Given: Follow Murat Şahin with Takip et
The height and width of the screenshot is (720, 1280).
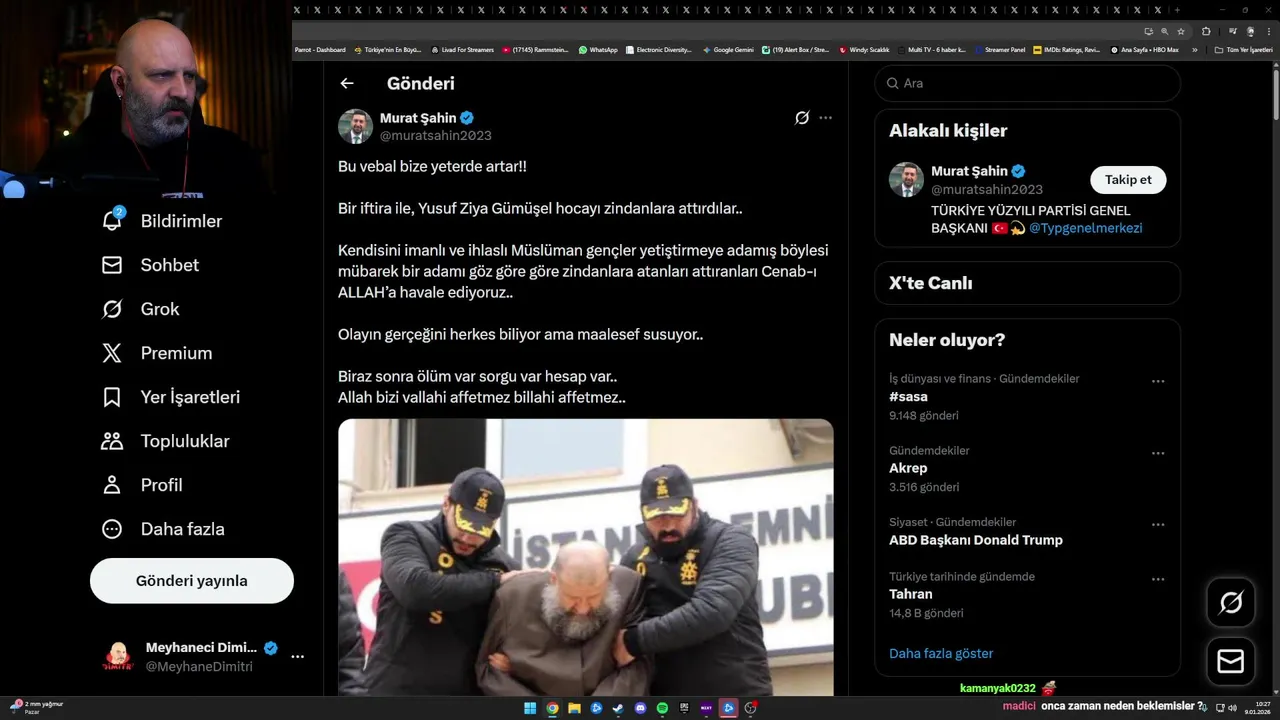Looking at the screenshot, I should pos(1128,180).
